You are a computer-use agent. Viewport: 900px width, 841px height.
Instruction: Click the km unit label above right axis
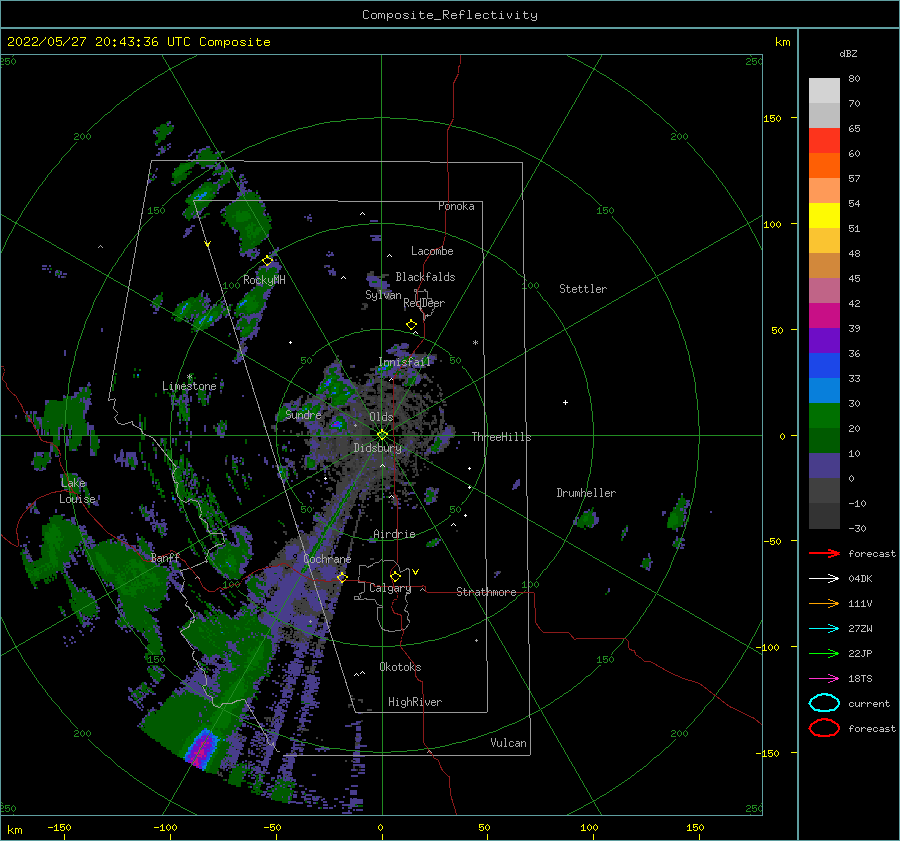[783, 42]
